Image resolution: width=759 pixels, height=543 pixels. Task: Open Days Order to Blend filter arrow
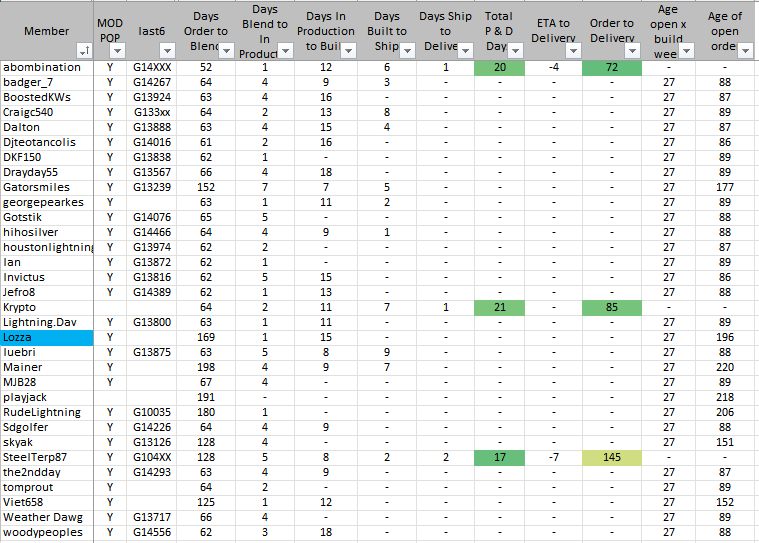coord(225,51)
